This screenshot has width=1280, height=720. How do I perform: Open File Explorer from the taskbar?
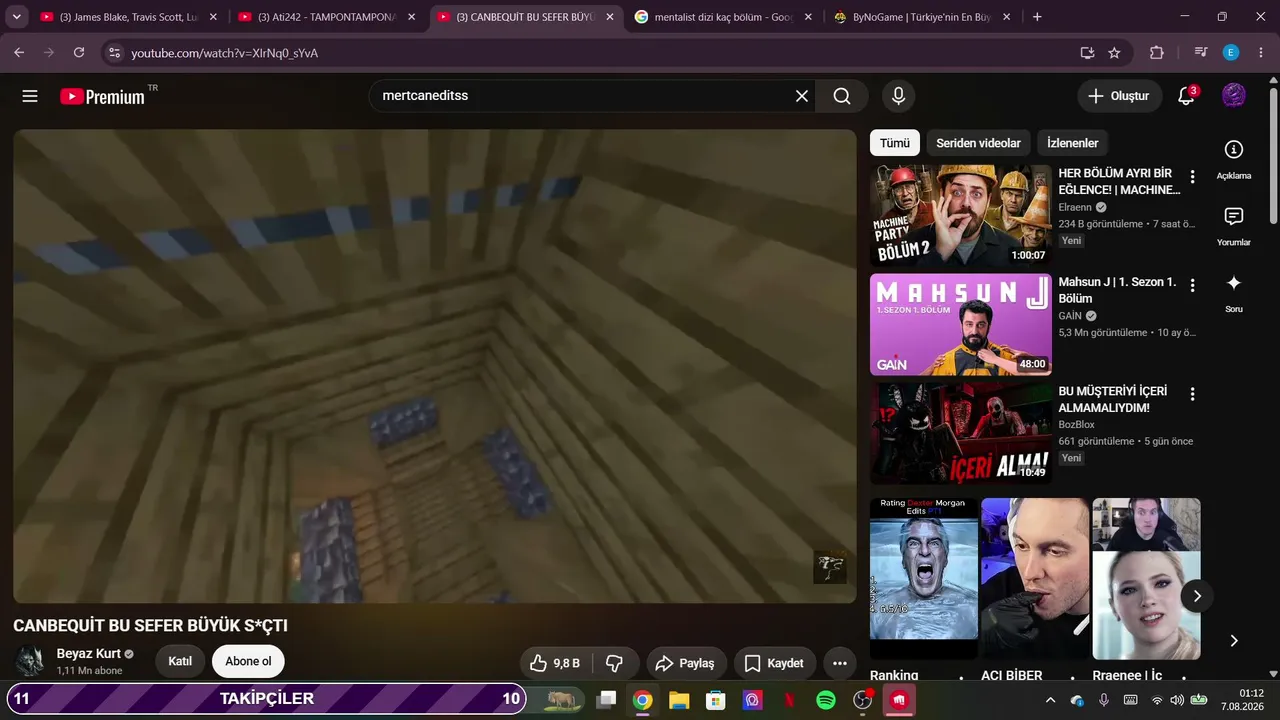[x=679, y=700]
